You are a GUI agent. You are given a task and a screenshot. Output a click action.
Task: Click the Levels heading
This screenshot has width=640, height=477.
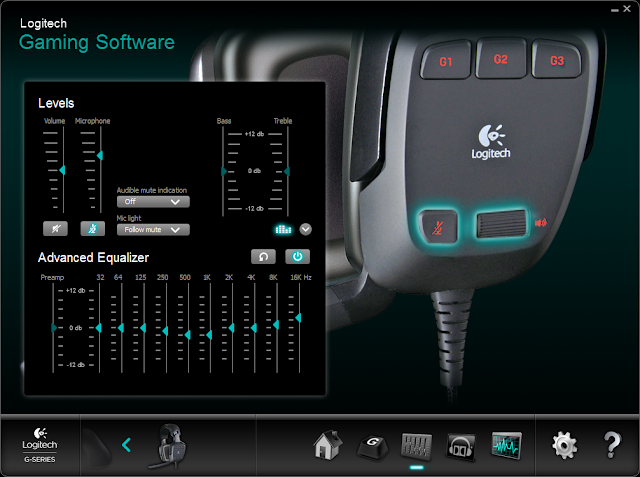click(56, 103)
